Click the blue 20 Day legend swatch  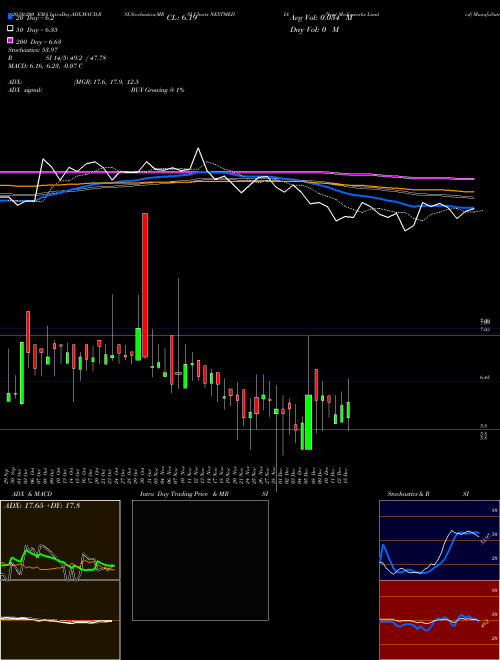(x=11, y=18)
